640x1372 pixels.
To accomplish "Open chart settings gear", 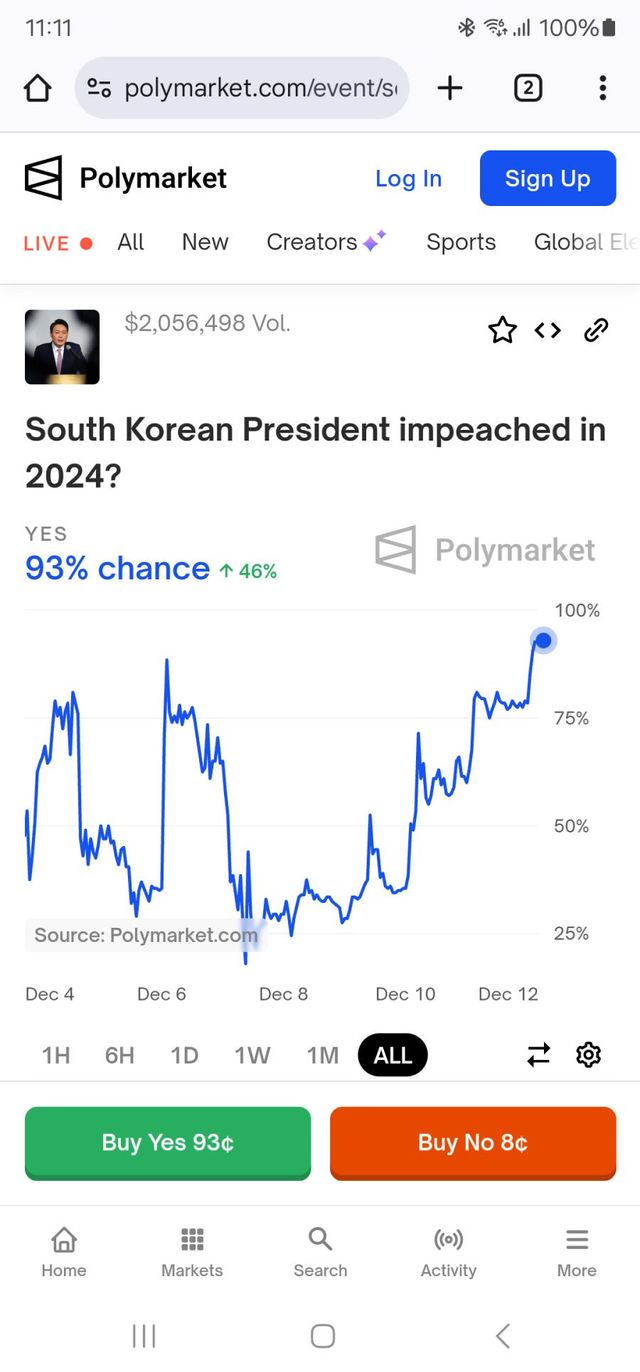I will pos(589,1054).
